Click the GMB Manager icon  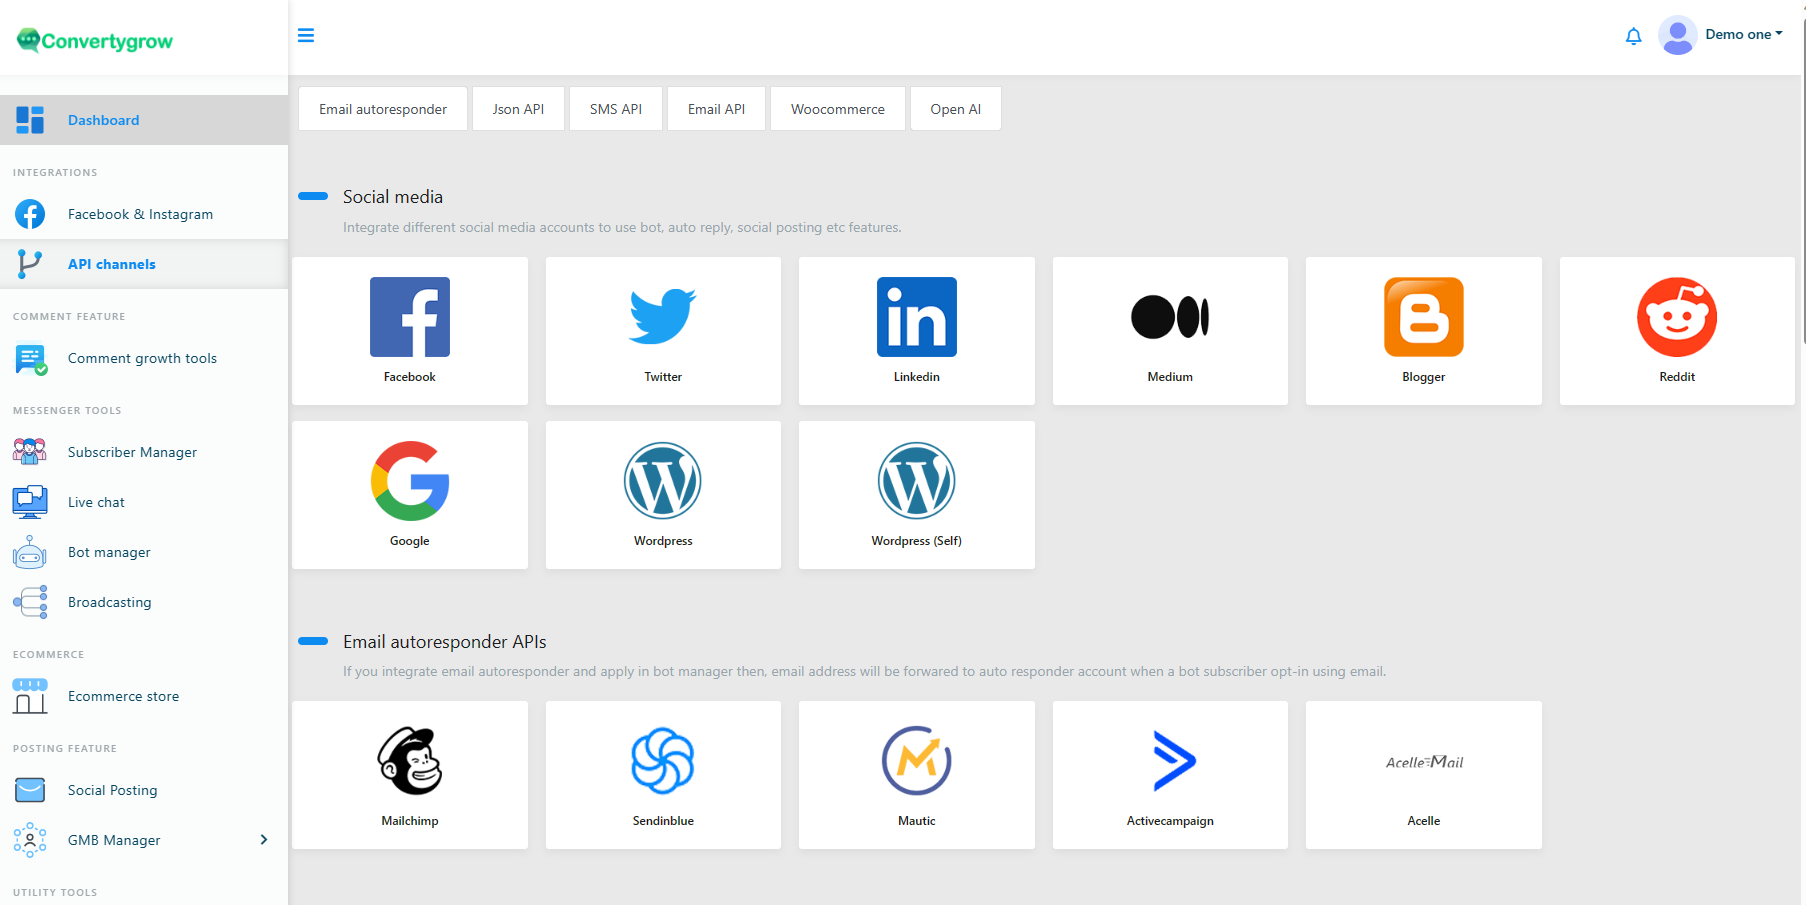click(30, 840)
